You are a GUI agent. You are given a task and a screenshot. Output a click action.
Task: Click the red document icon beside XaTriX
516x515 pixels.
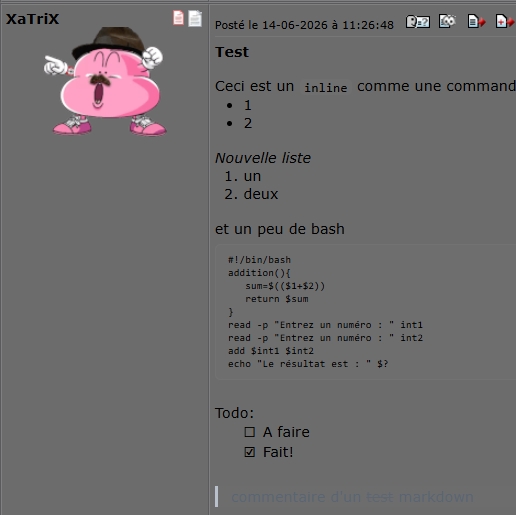click(x=178, y=18)
